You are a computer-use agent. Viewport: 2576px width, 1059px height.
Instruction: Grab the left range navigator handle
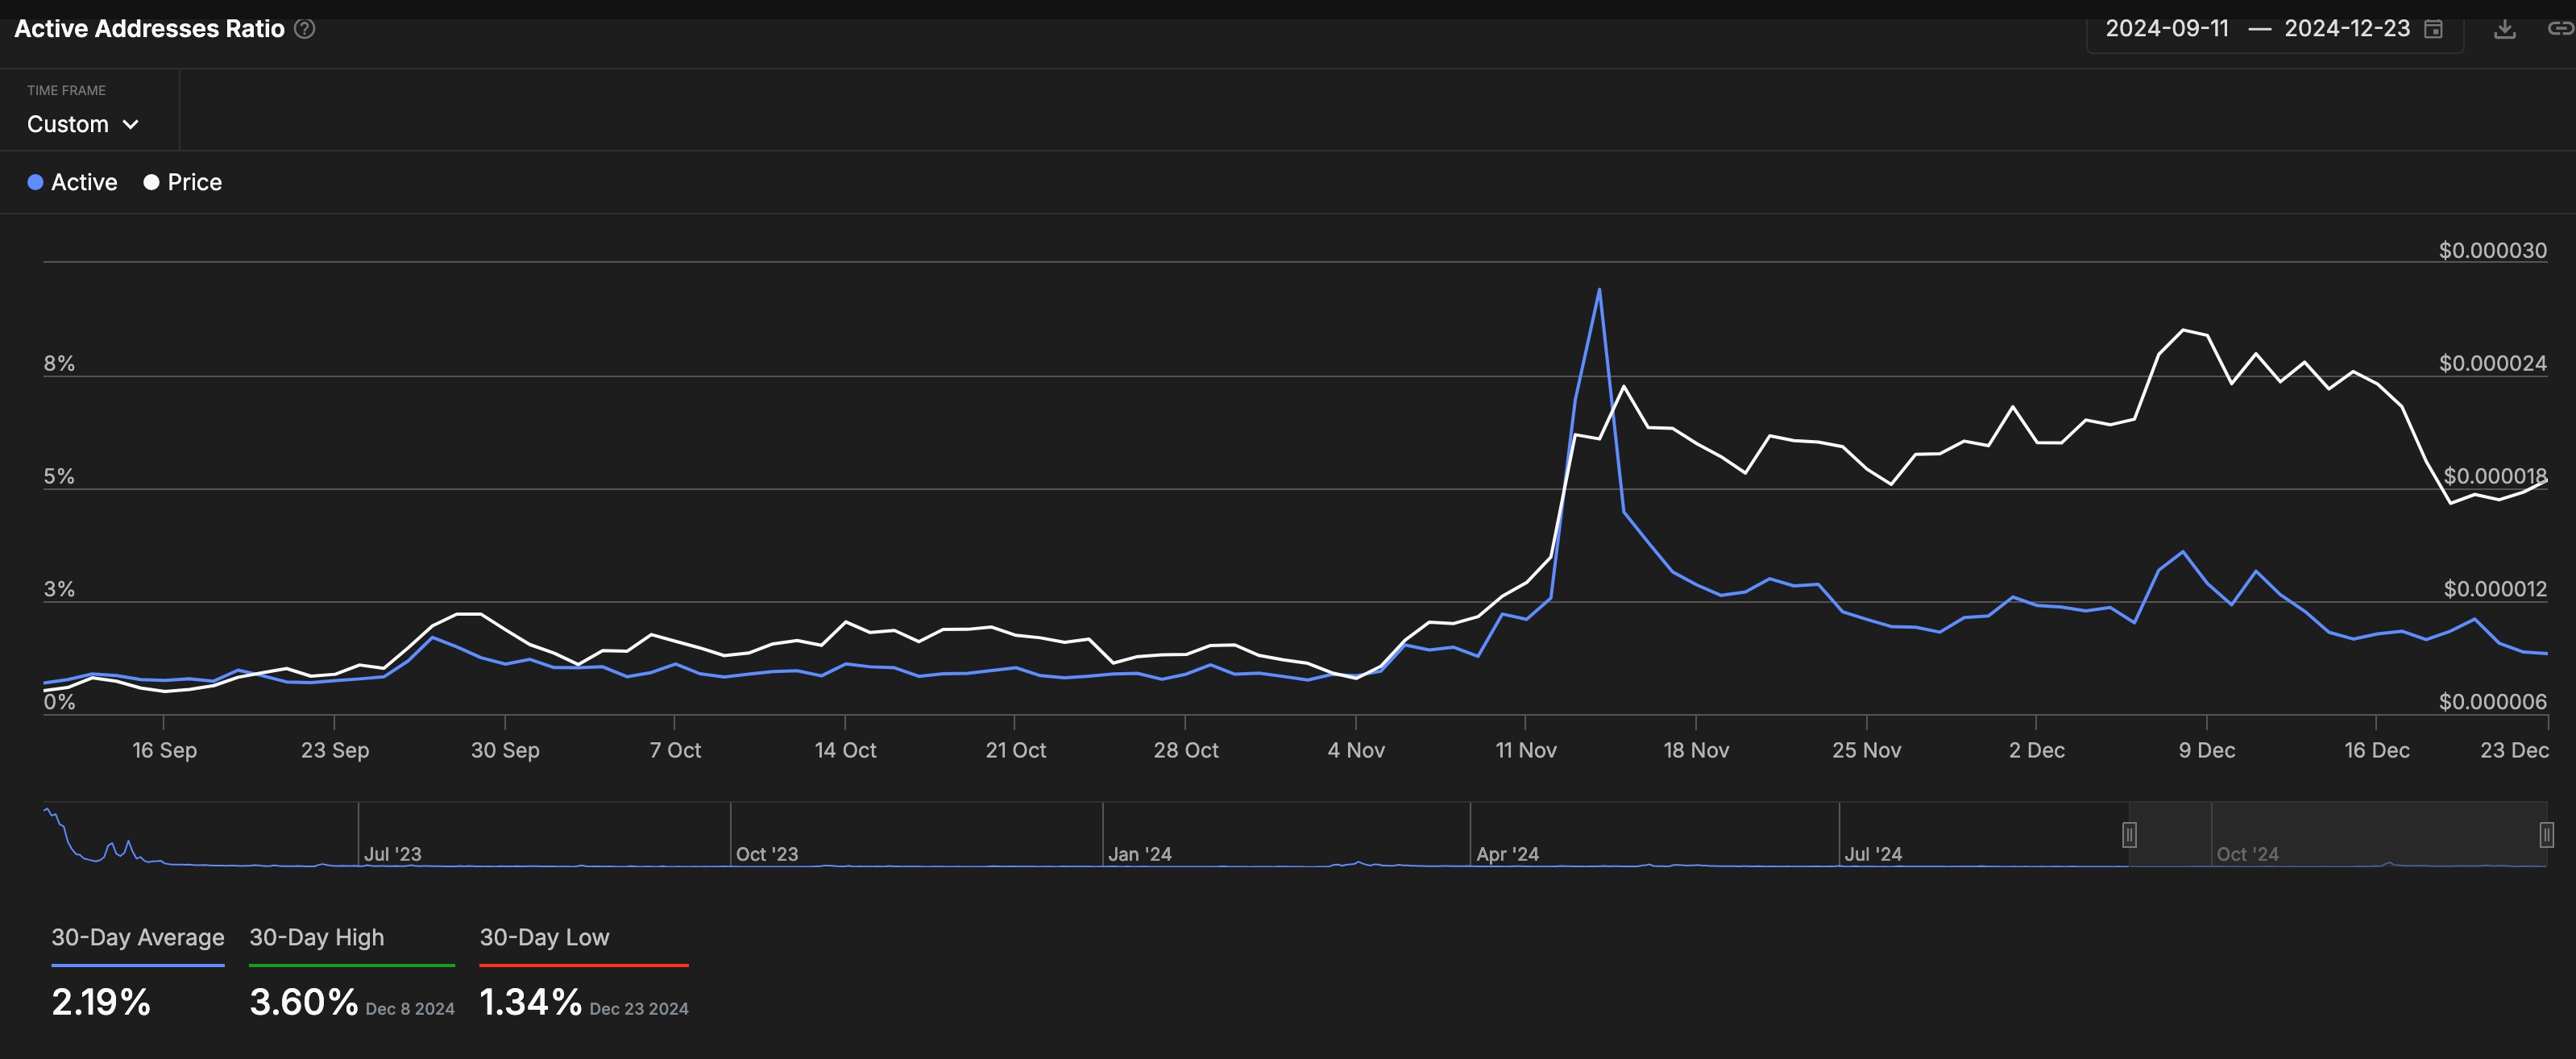[x=2130, y=834]
